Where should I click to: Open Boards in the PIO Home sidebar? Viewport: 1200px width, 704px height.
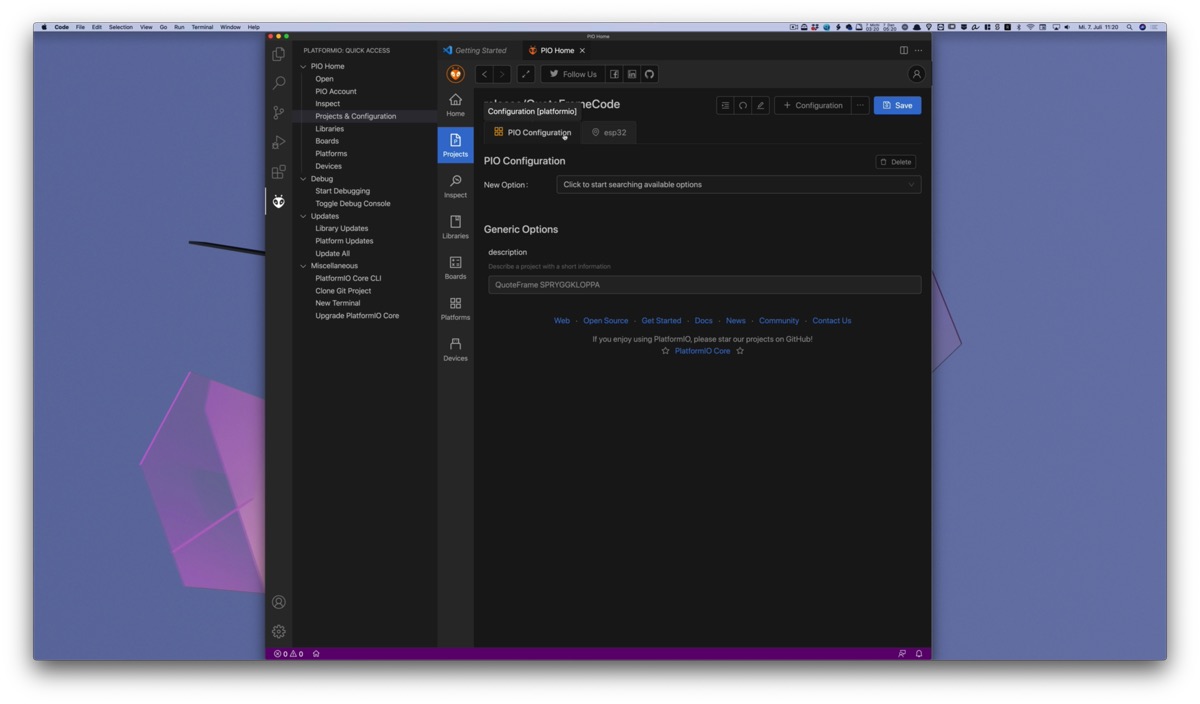455,268
